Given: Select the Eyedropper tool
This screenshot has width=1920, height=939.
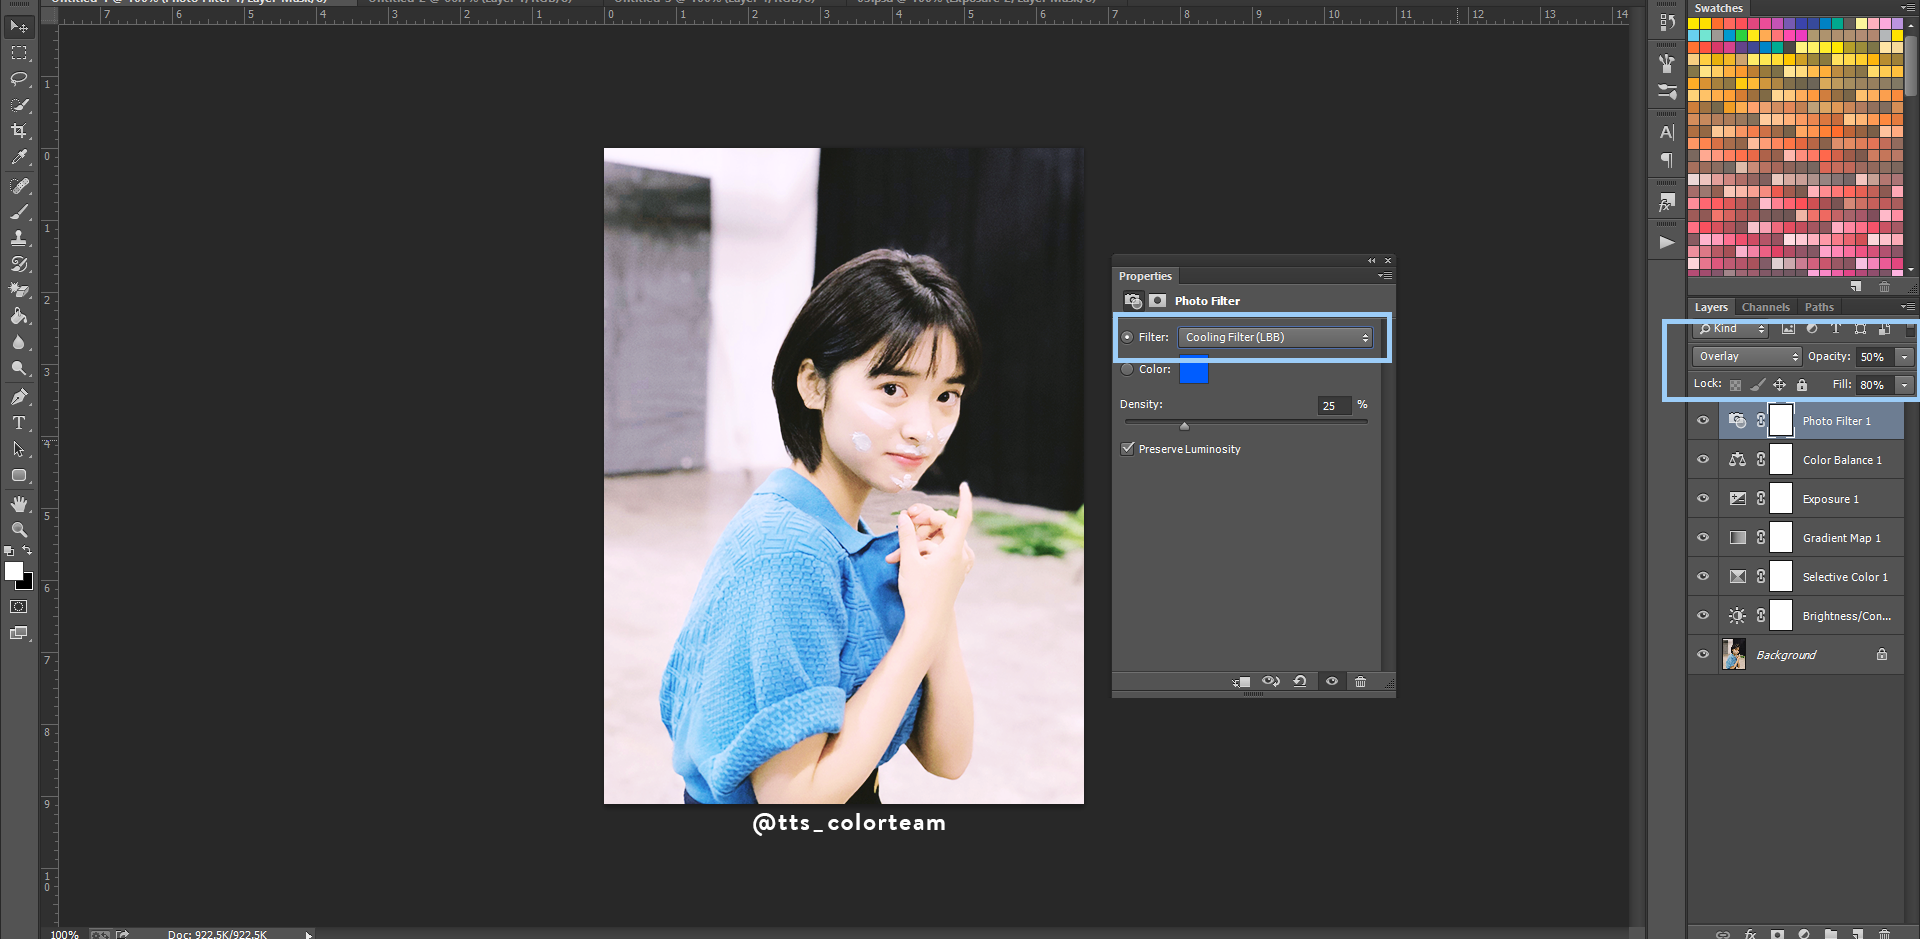Looking at the screenshot, I should point(19,157).
